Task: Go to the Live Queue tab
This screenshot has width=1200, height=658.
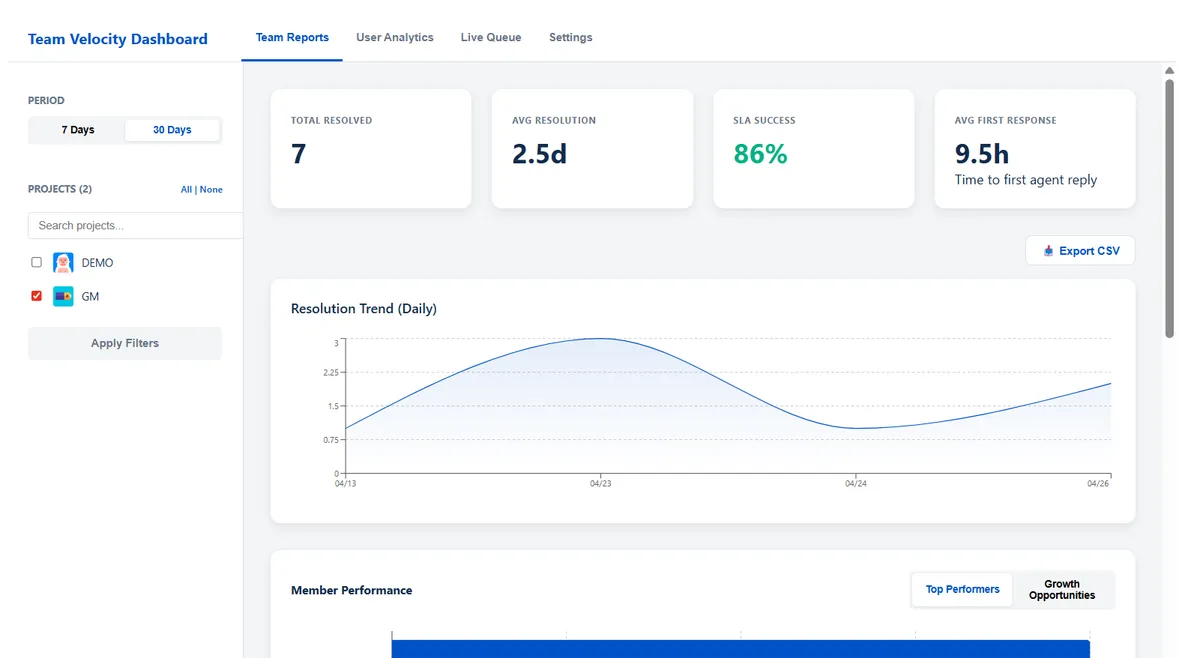Action: pyautogui.click(x=491, y=38)
